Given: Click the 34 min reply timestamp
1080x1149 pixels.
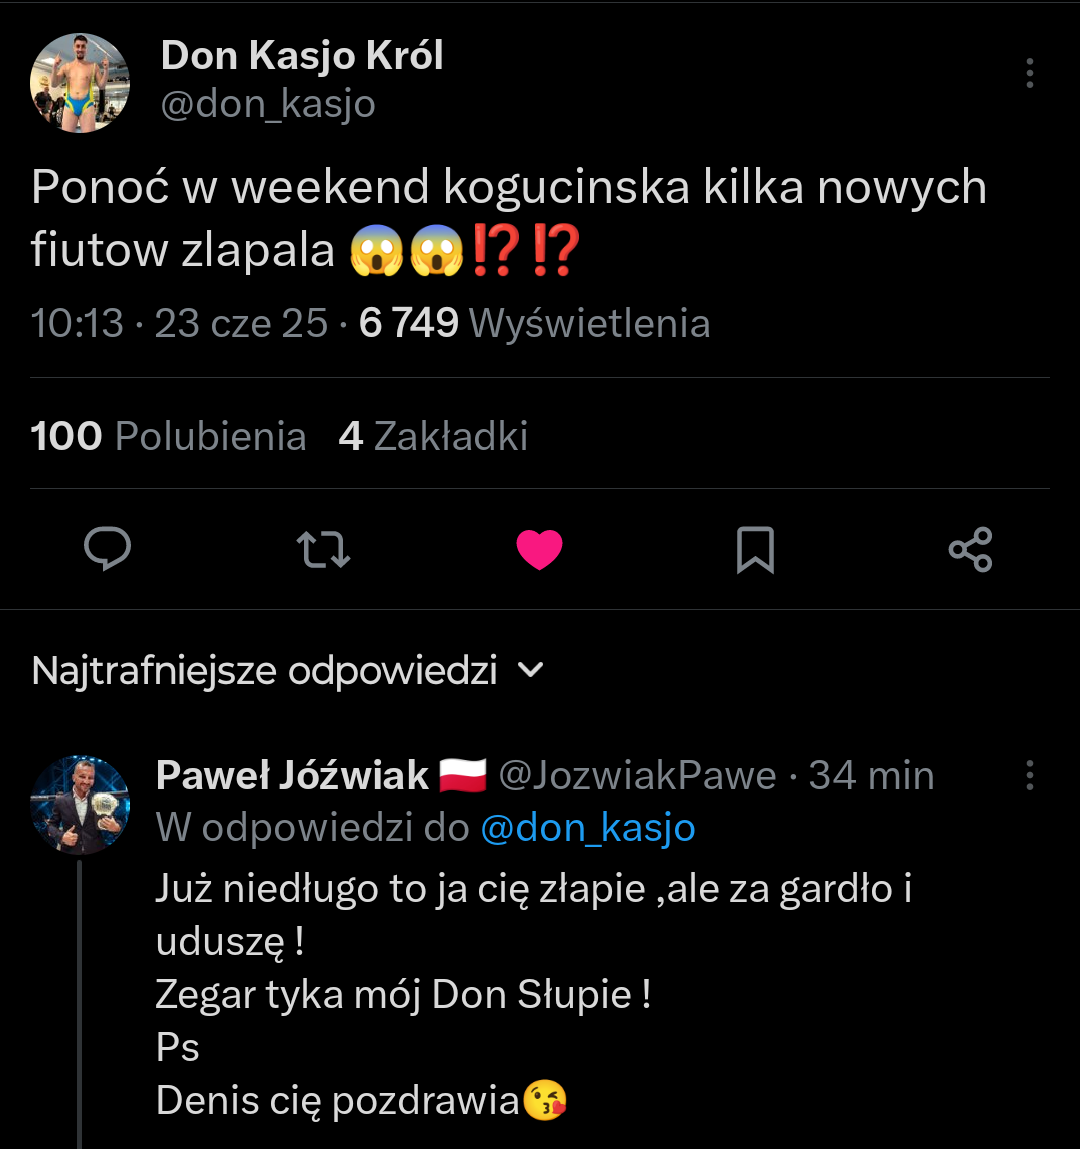Looking at the screenshot, I should tap(871, 775).
